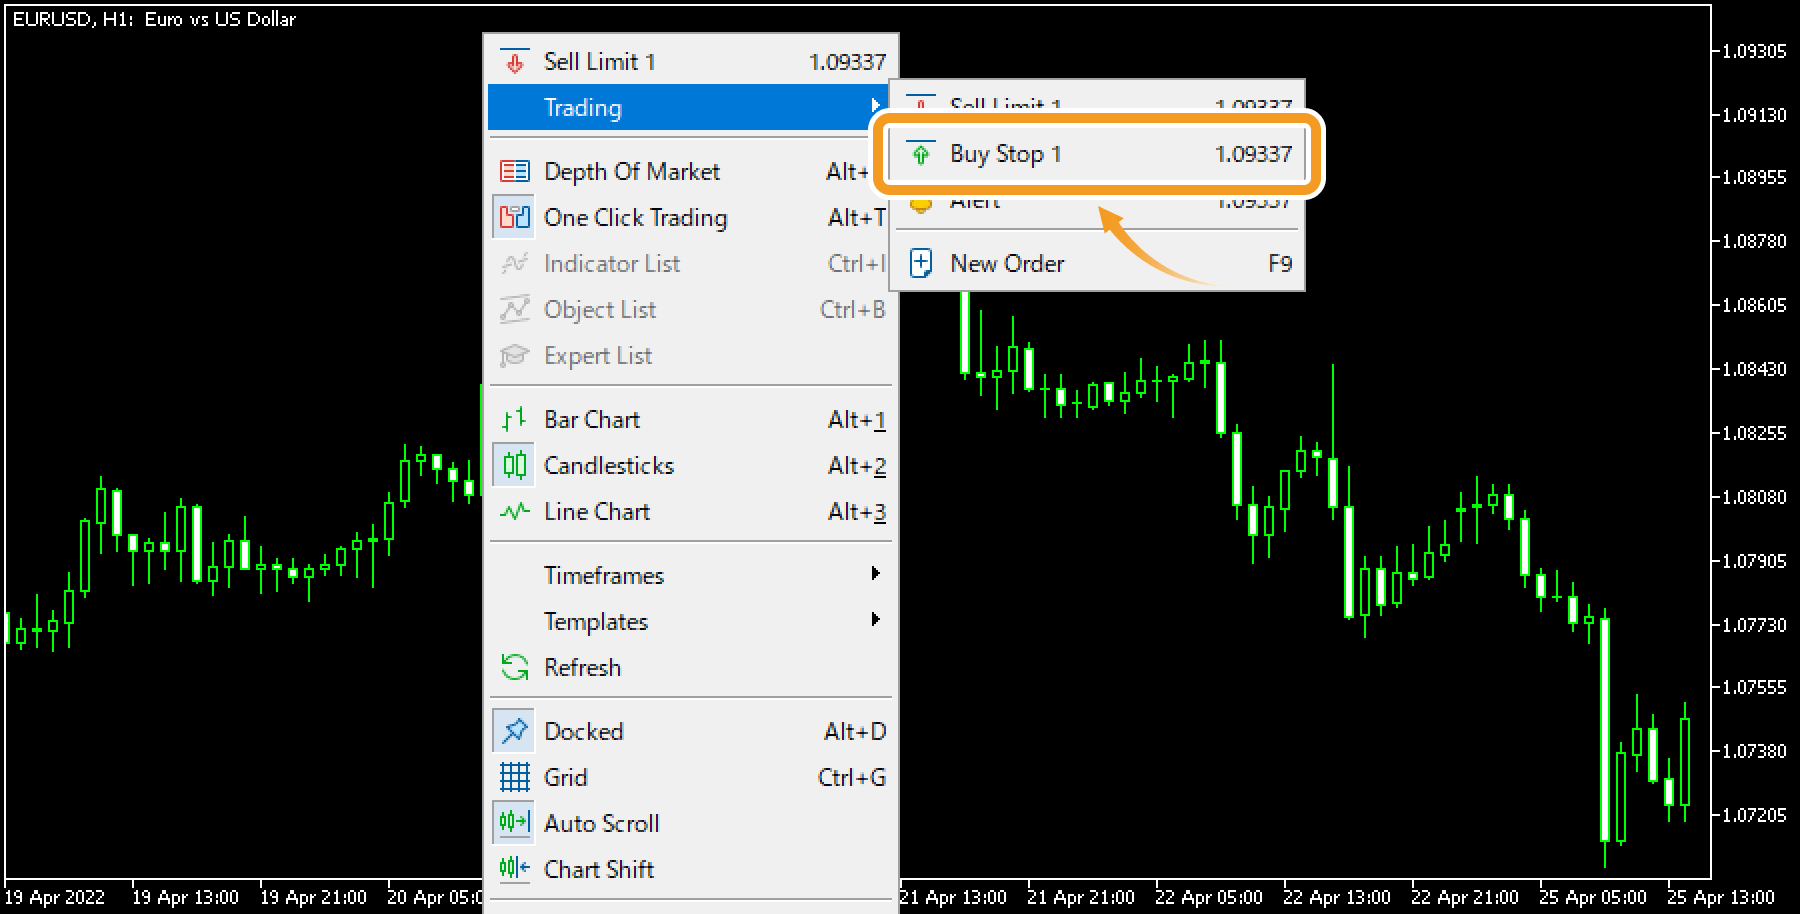The width and height of the screenshot is (1800, 914).
Task: Open the Expert List entry
Action: [x=598, y=355]
